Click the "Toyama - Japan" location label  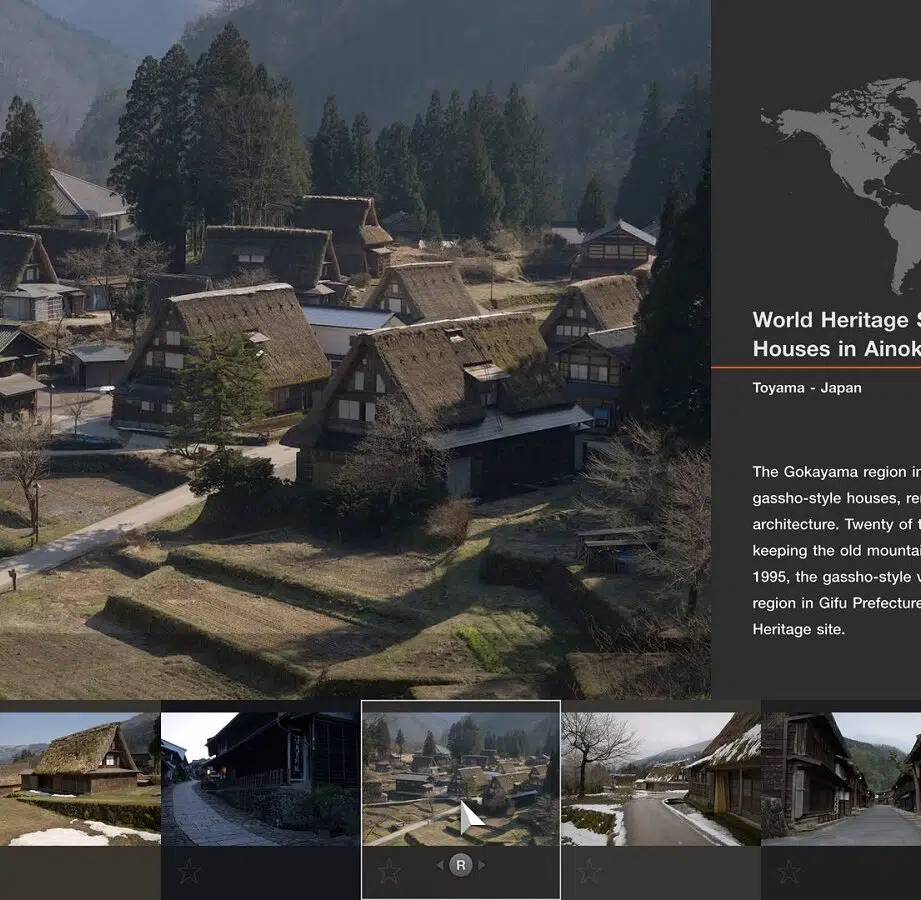(x=806, y=388)
